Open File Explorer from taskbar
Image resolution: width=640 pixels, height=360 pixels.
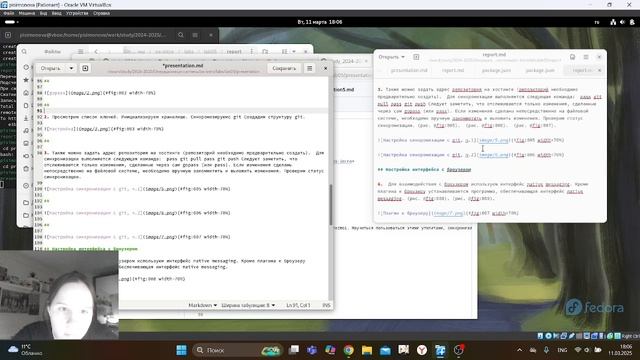tap(367, 350)
